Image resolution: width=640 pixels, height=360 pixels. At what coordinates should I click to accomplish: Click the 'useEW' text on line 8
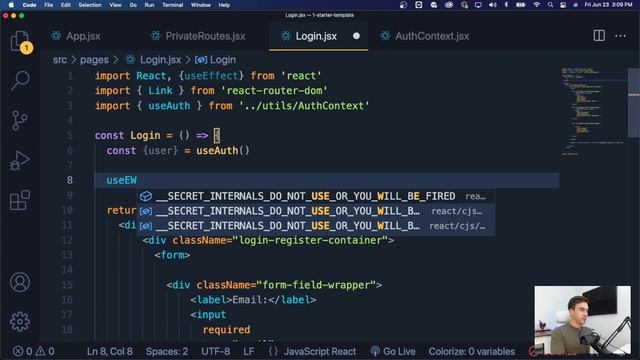pos(122,180)
